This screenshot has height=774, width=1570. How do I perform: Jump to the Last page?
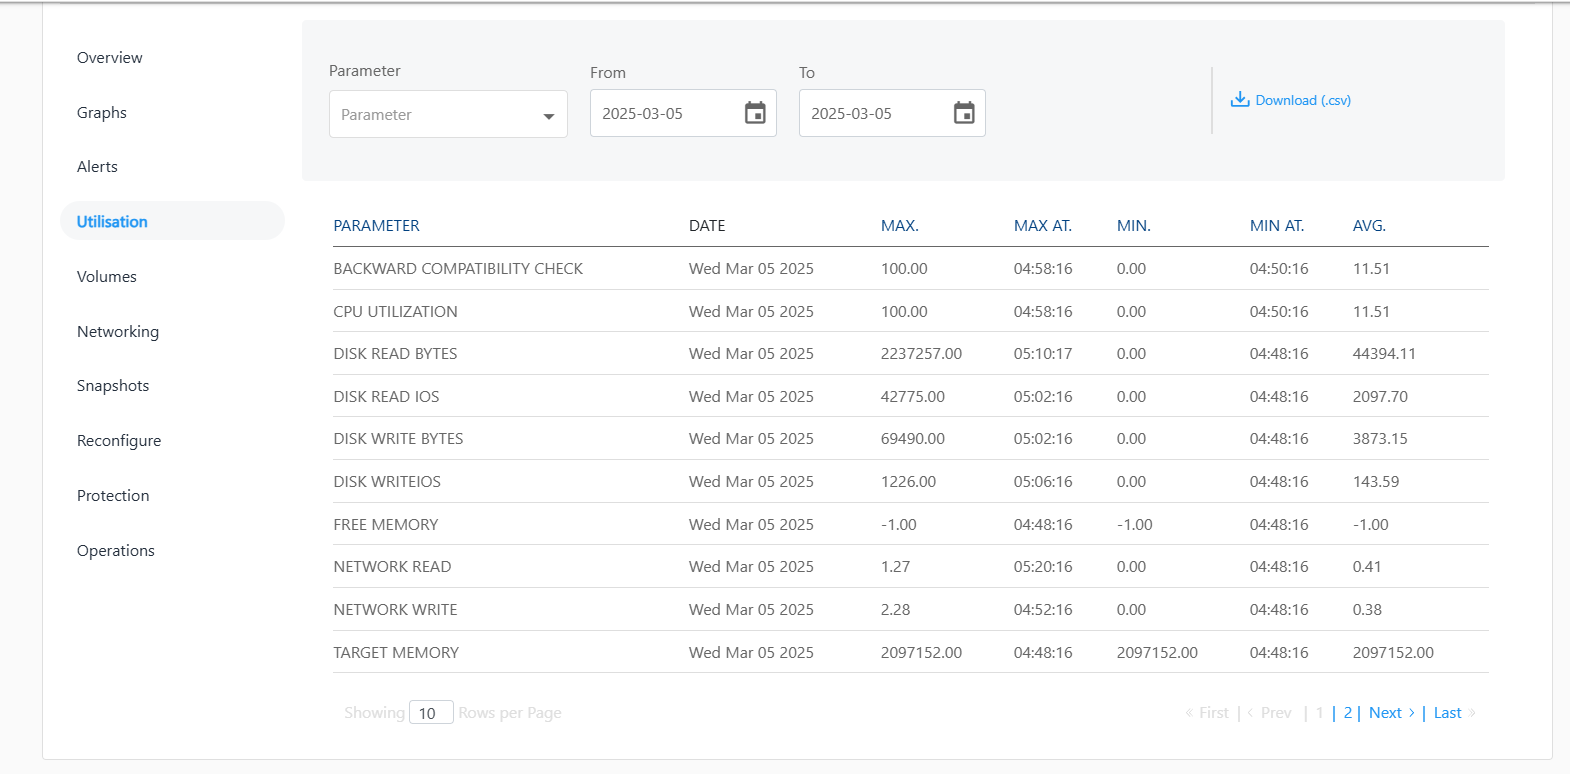(1447, 713)
